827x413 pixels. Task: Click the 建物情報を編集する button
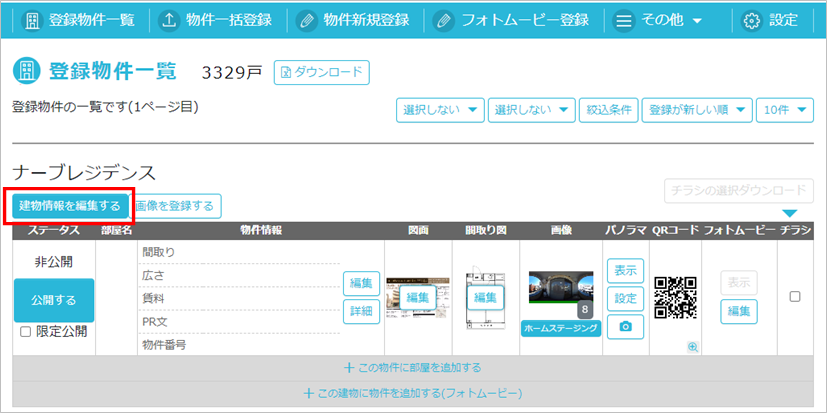click(69, 206)
